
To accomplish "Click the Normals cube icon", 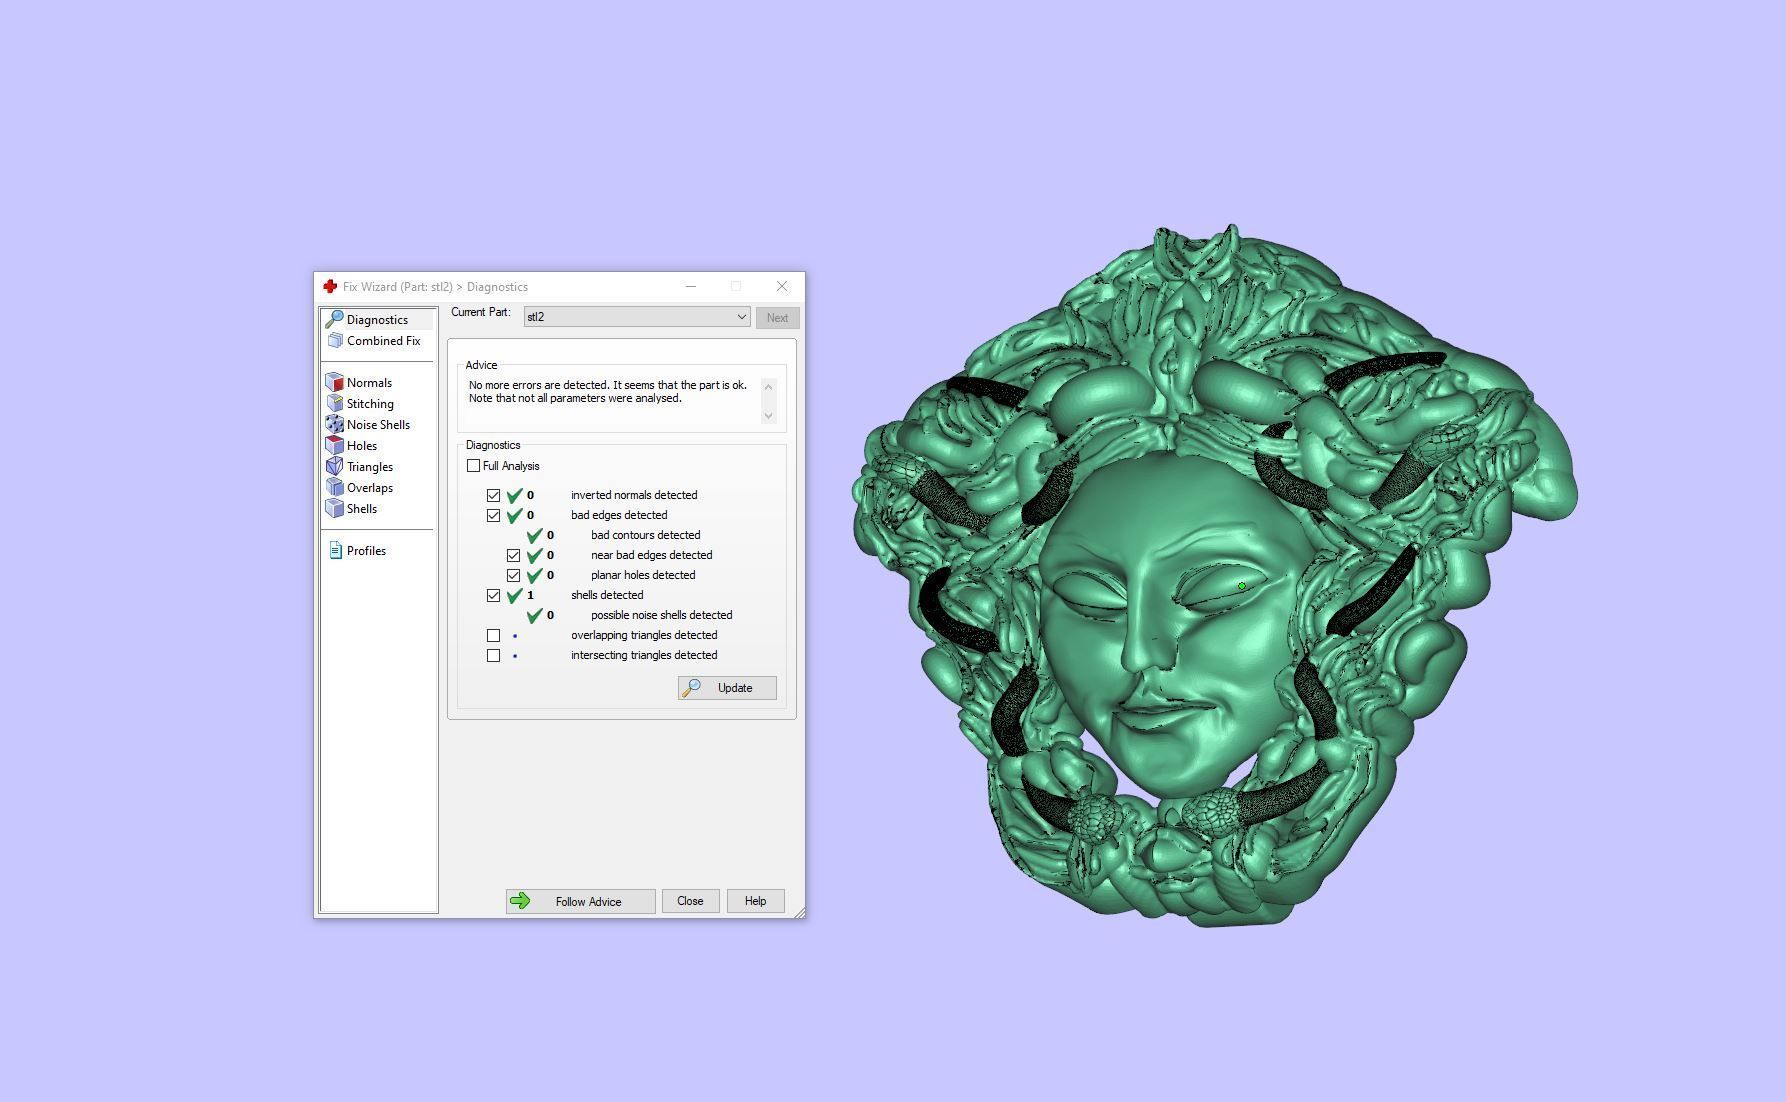I will [x=335, y=382].
